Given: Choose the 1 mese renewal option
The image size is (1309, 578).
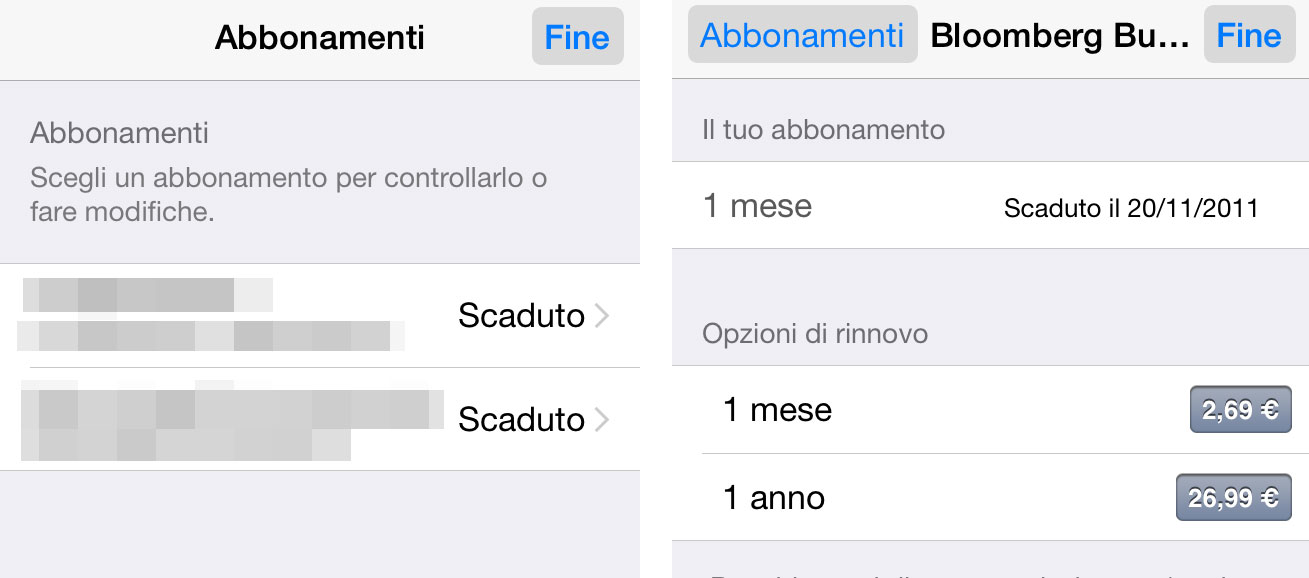Looking at the screenshot, I should pyautogui.click(x=777, y=409).
